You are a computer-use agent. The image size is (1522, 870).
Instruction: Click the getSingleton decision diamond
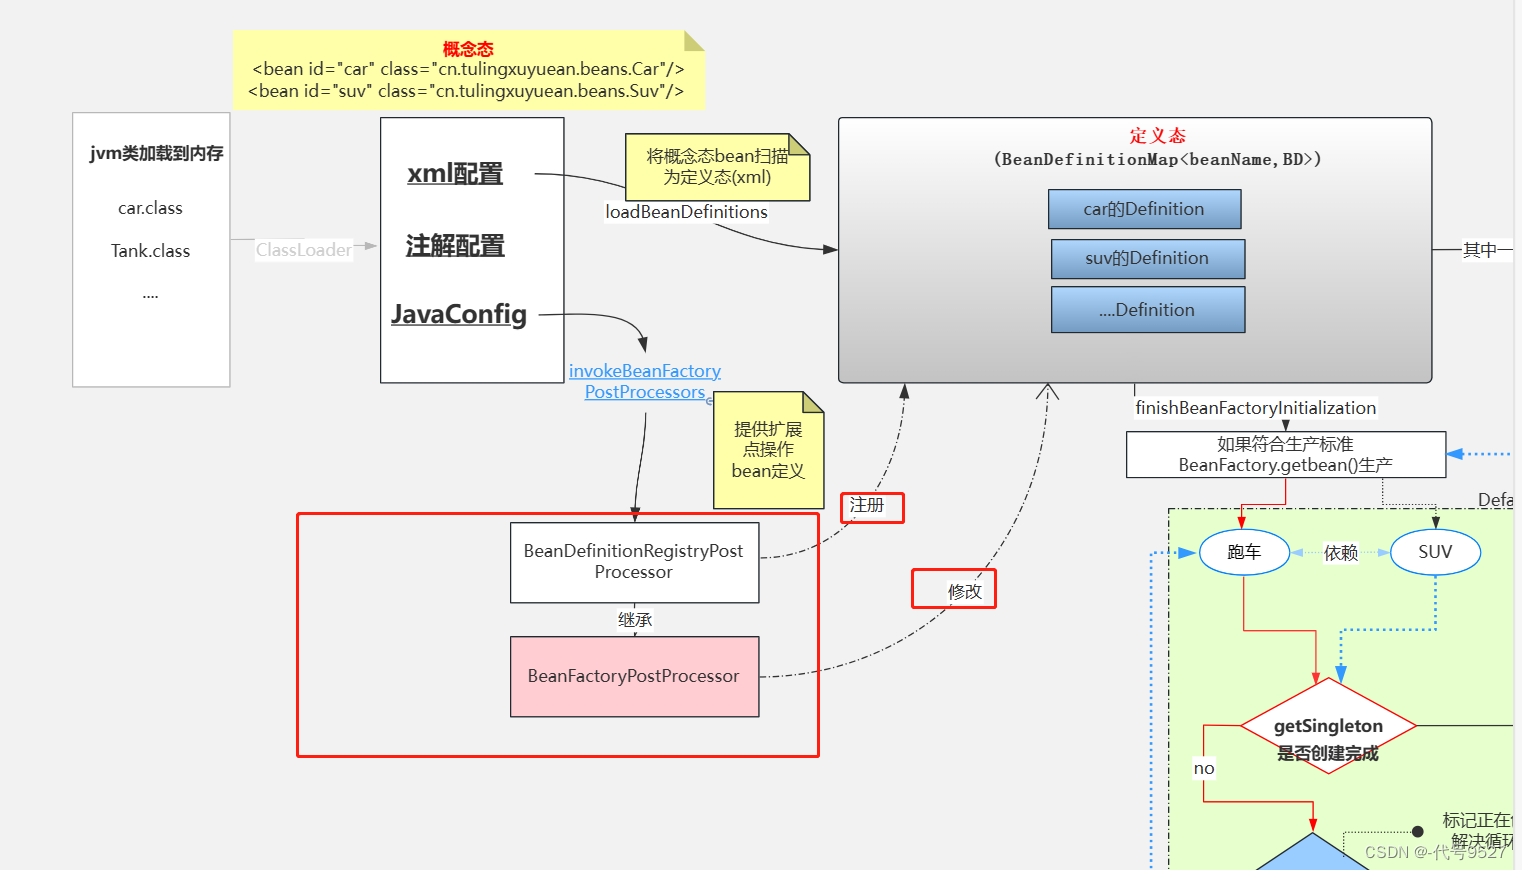[1328, 727]
